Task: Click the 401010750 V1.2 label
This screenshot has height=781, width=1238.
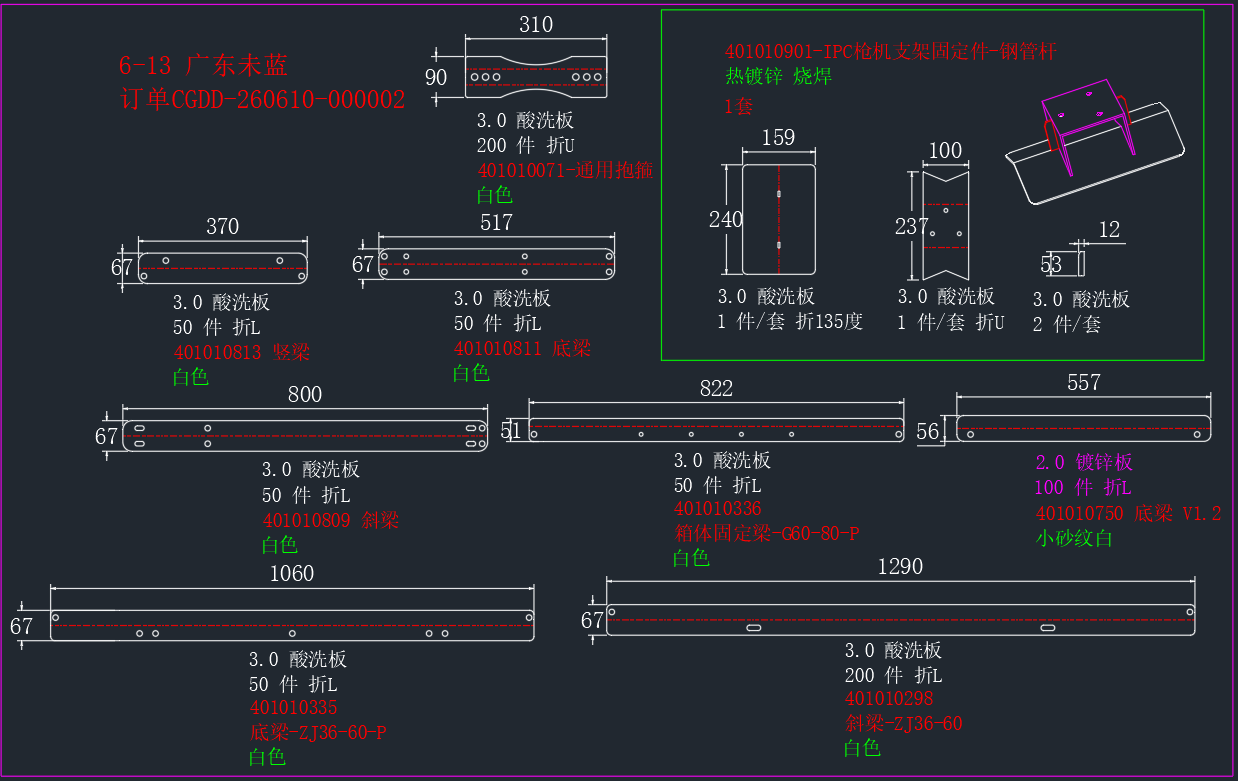Action: coord(1128,513)
